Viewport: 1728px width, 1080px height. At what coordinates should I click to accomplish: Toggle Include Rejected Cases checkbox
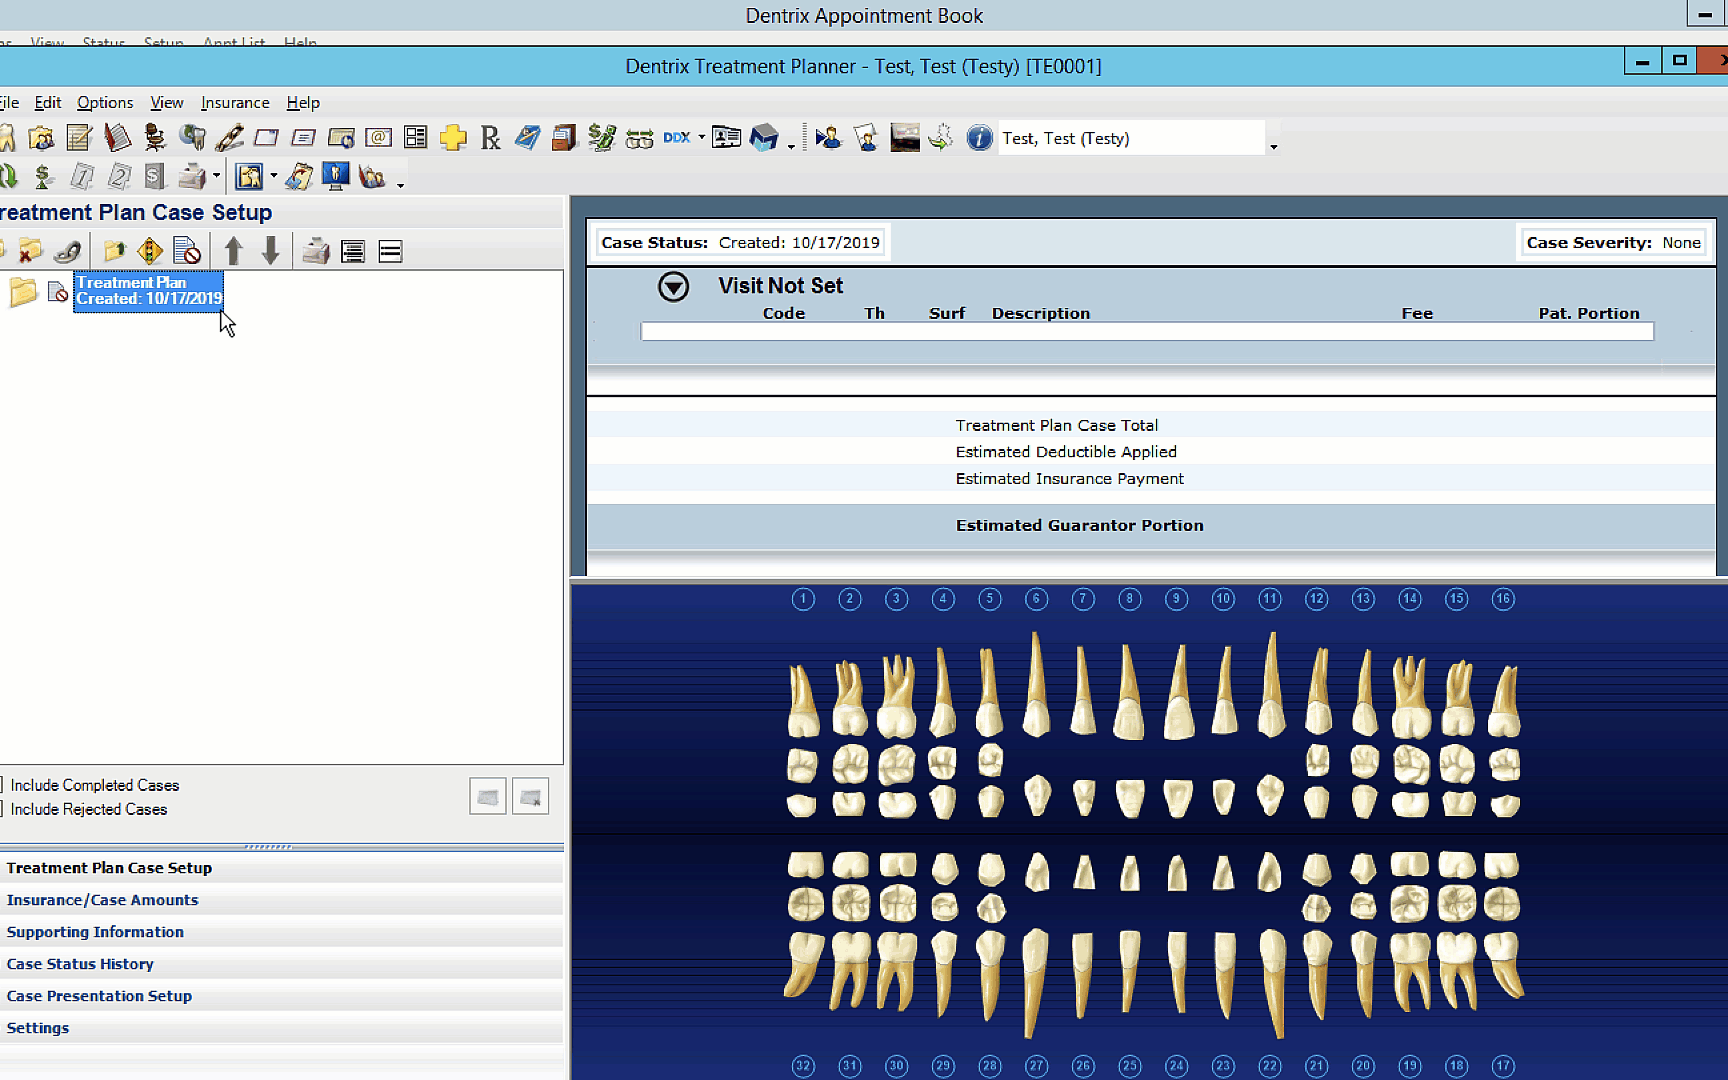[2, 809]
